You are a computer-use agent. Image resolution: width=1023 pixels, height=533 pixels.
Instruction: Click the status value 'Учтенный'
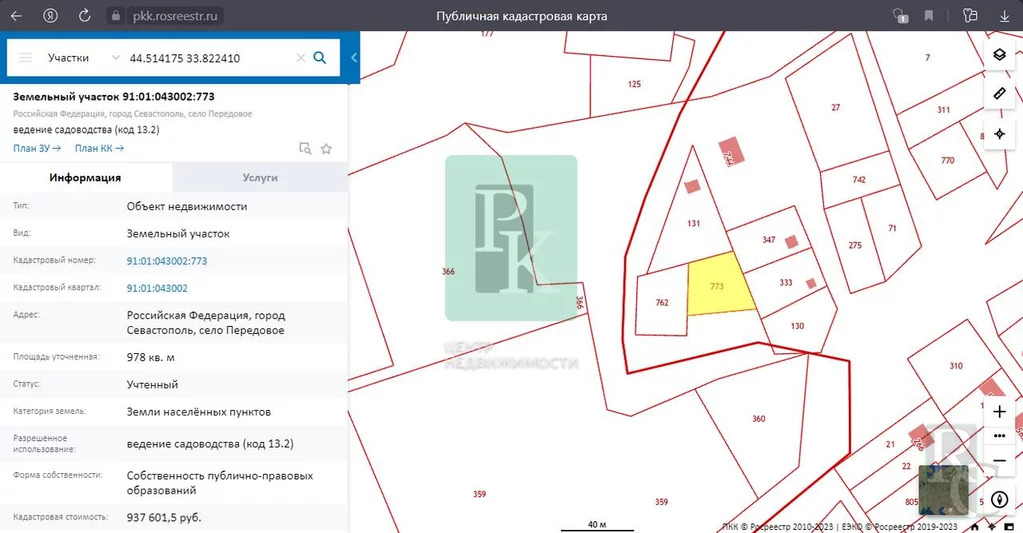[152, 385]
